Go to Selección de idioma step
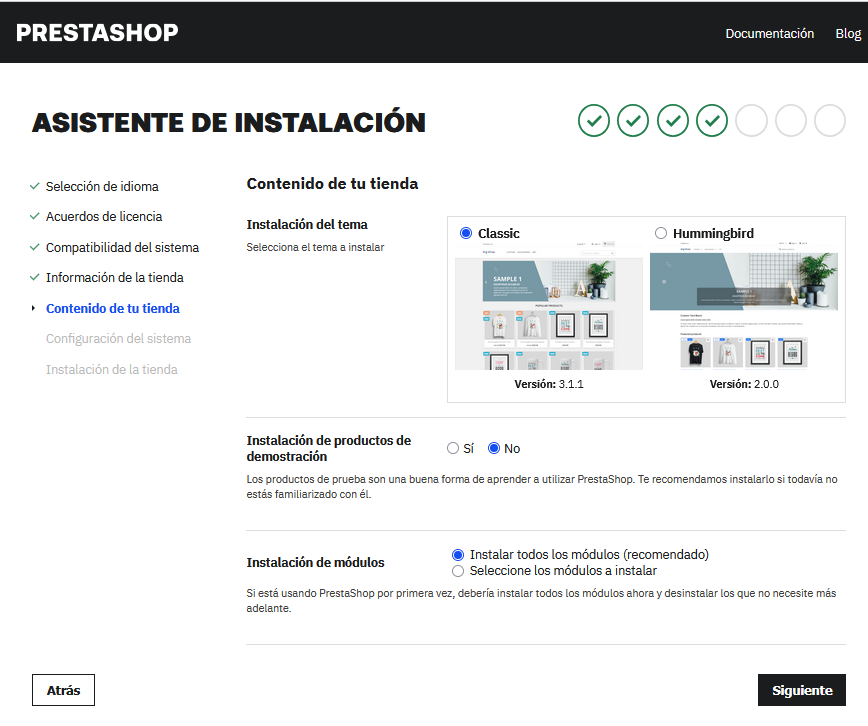 point(102,187)
